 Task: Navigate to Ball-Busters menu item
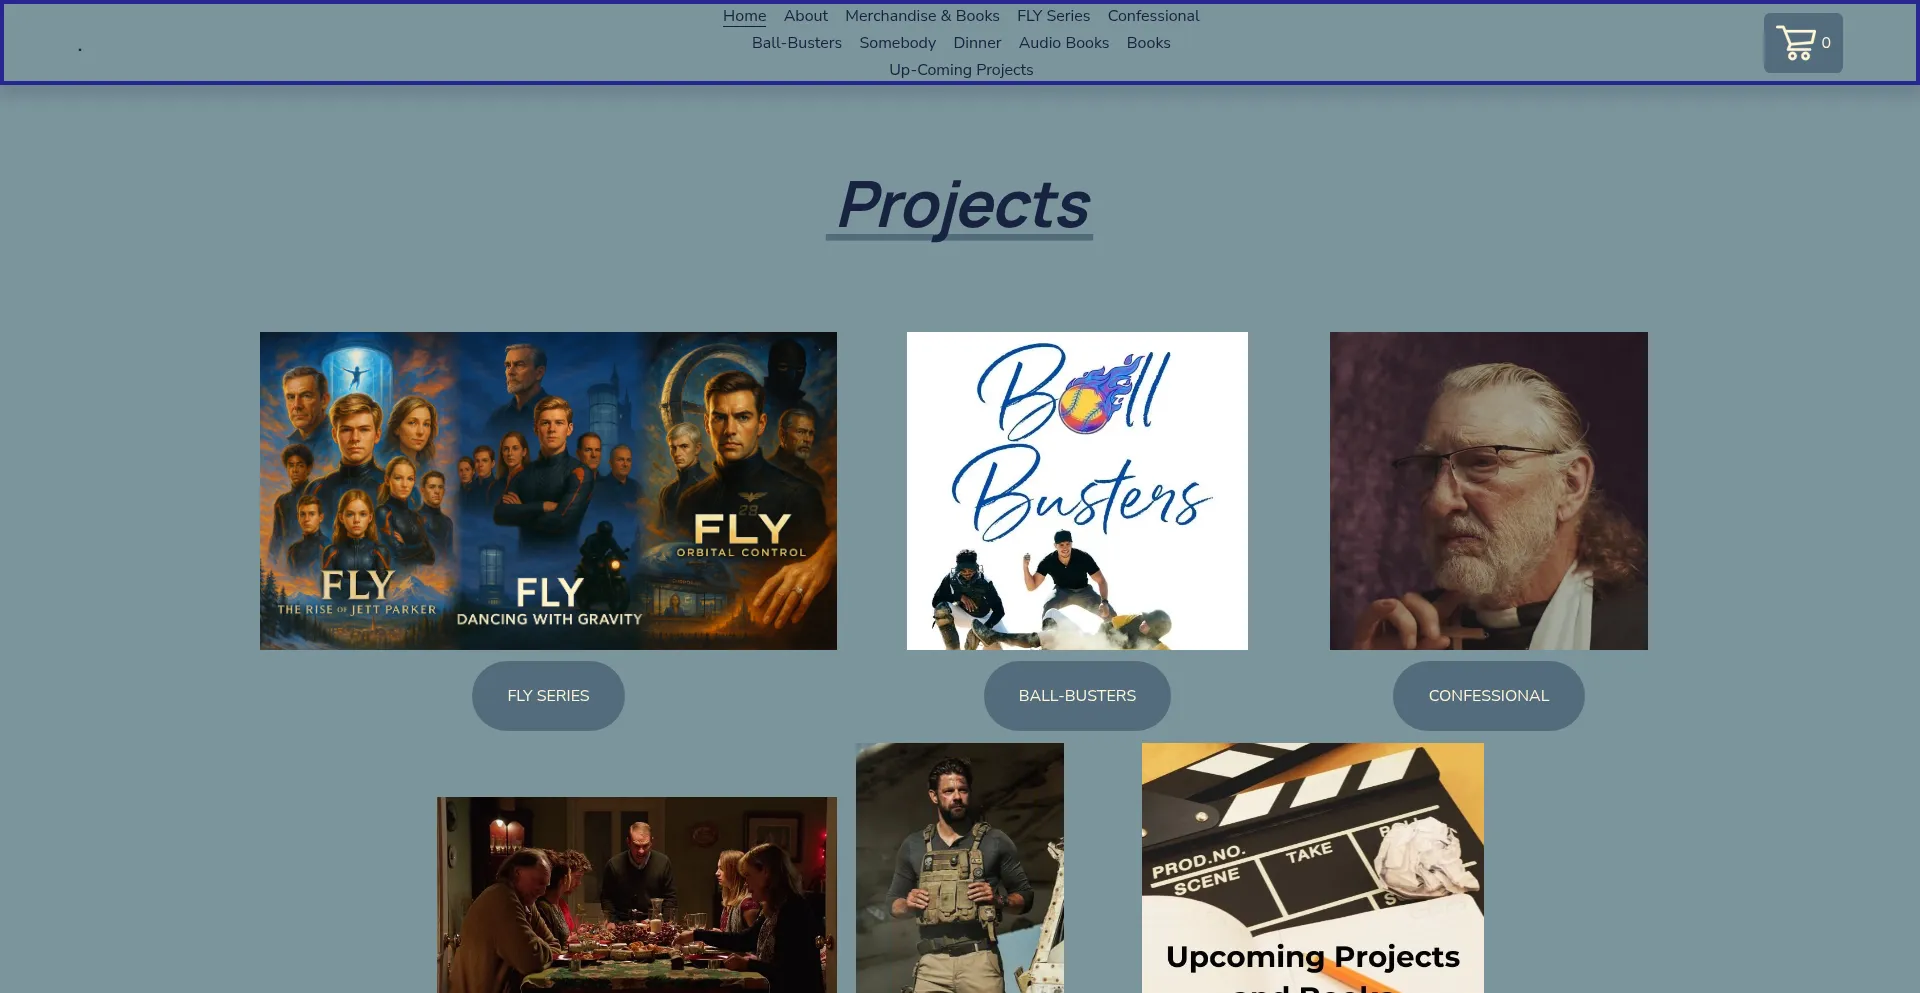pyautogui.click(x=796, y=43)
